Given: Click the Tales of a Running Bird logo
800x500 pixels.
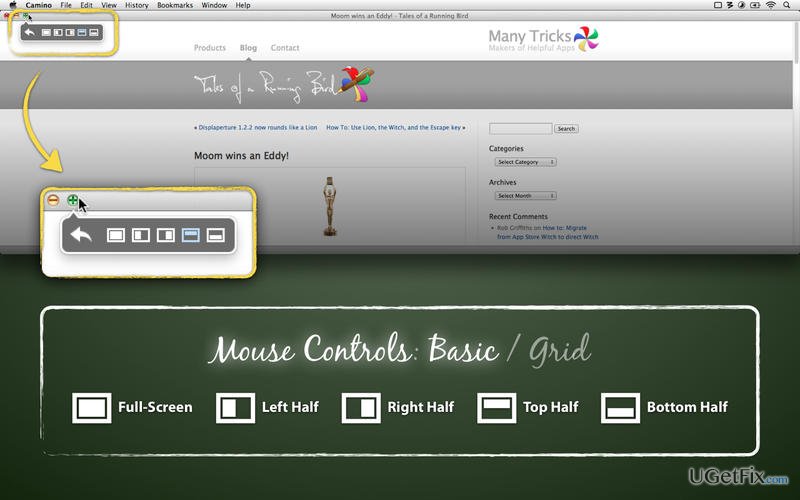Looking at the screenshot, I should 284,85.
